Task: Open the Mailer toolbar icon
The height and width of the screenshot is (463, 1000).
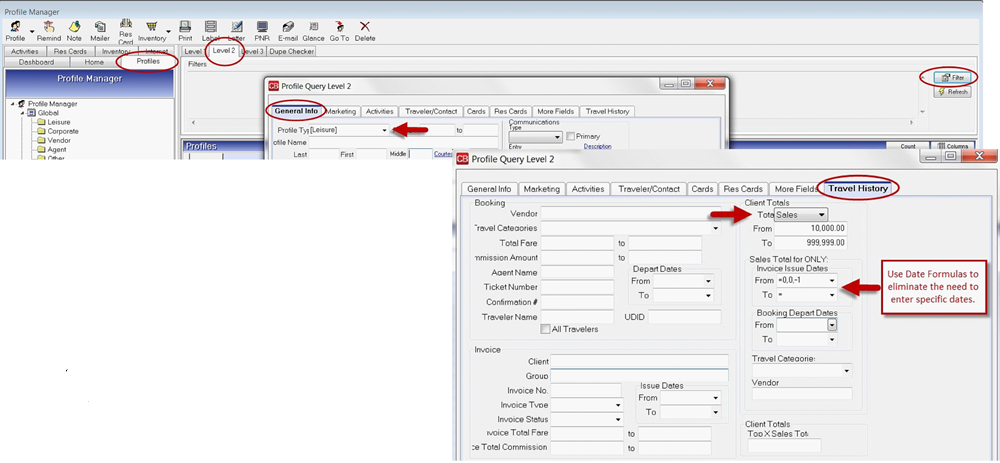Action: pyautogui.click(x=99, y=27)
